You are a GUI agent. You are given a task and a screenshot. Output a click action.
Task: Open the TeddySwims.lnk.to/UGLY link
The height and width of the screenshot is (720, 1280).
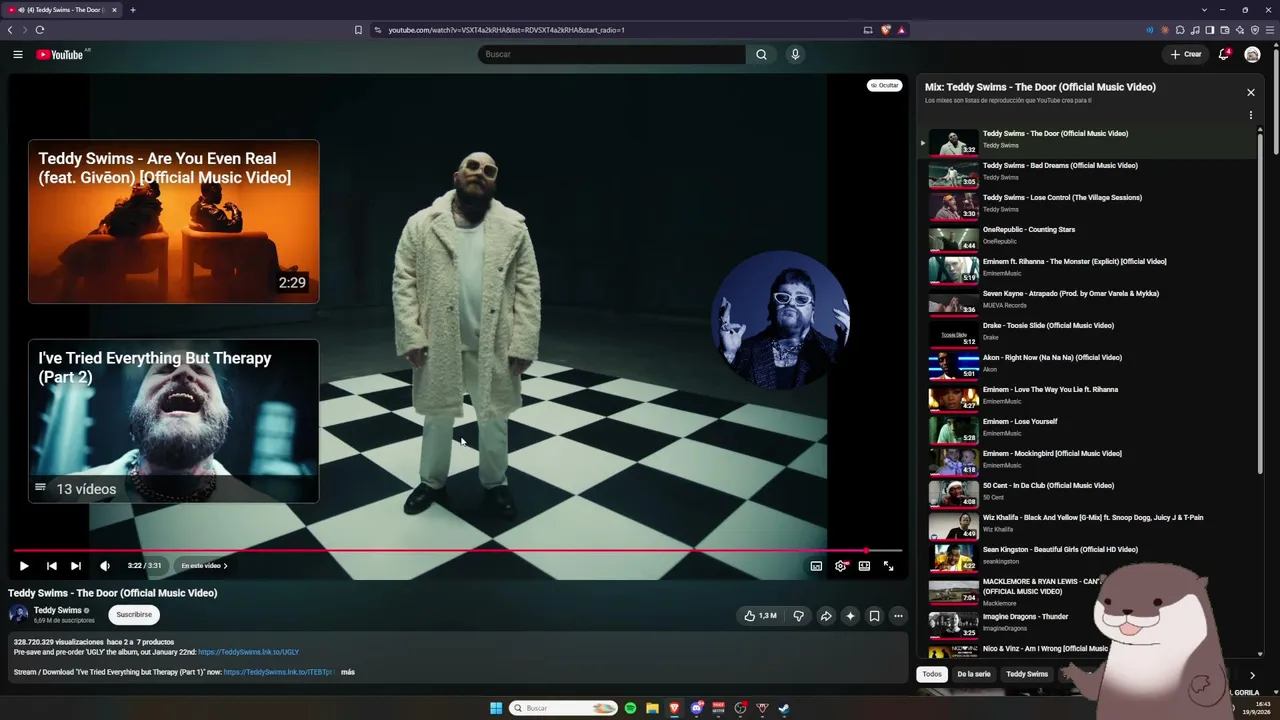tap(248, 652)
